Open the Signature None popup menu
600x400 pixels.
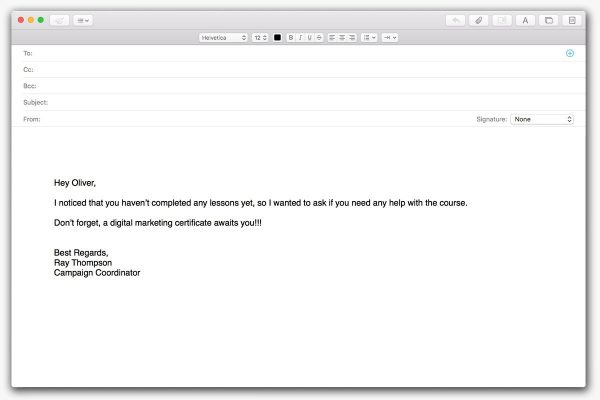[542, 119]
